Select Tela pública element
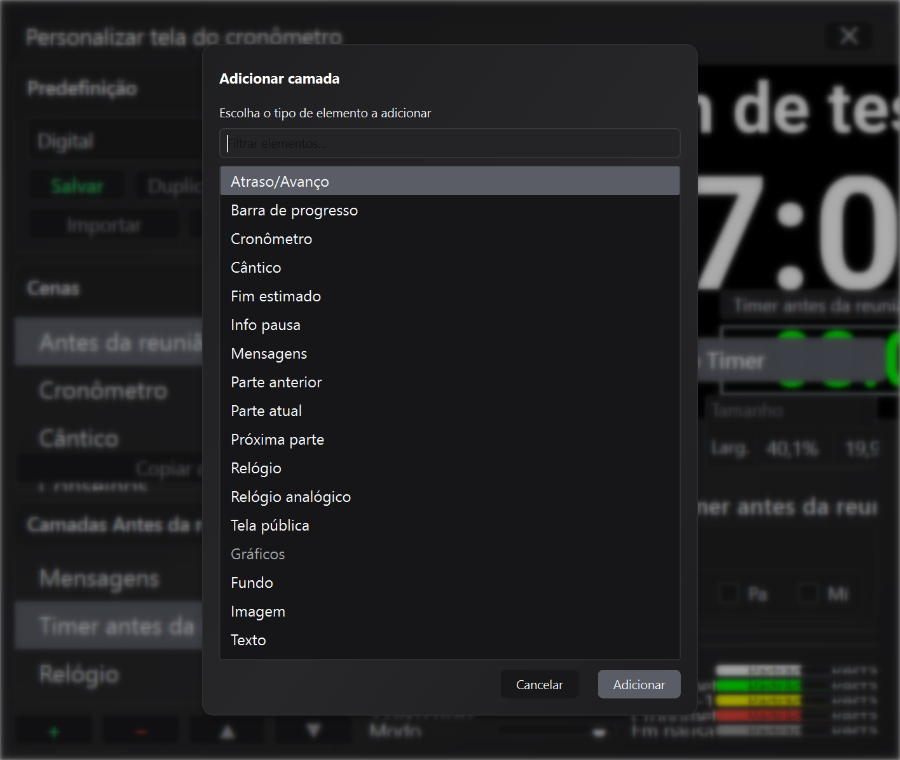Viewport: 900px width, 760px height. pyautogui.click(x=449, y=526)
